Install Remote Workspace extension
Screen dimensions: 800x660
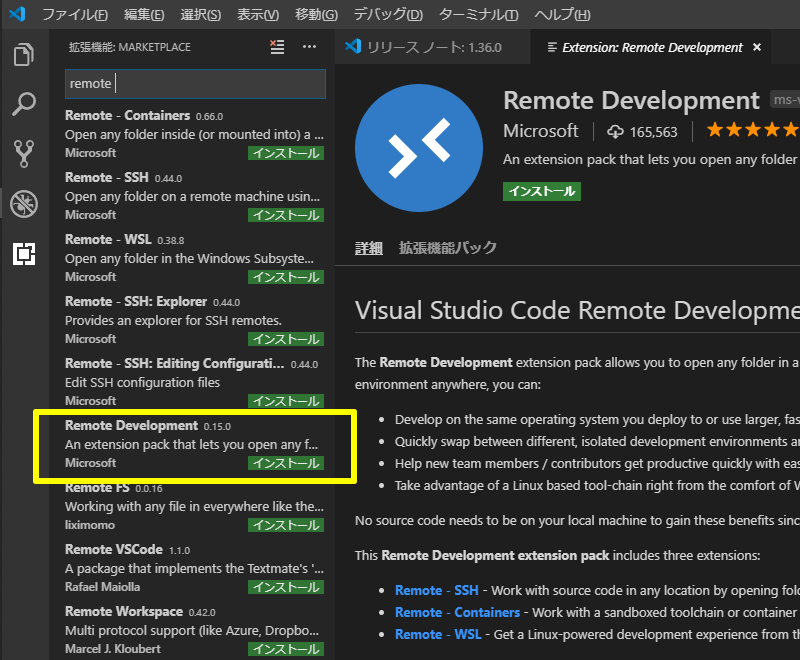[286, 649]
